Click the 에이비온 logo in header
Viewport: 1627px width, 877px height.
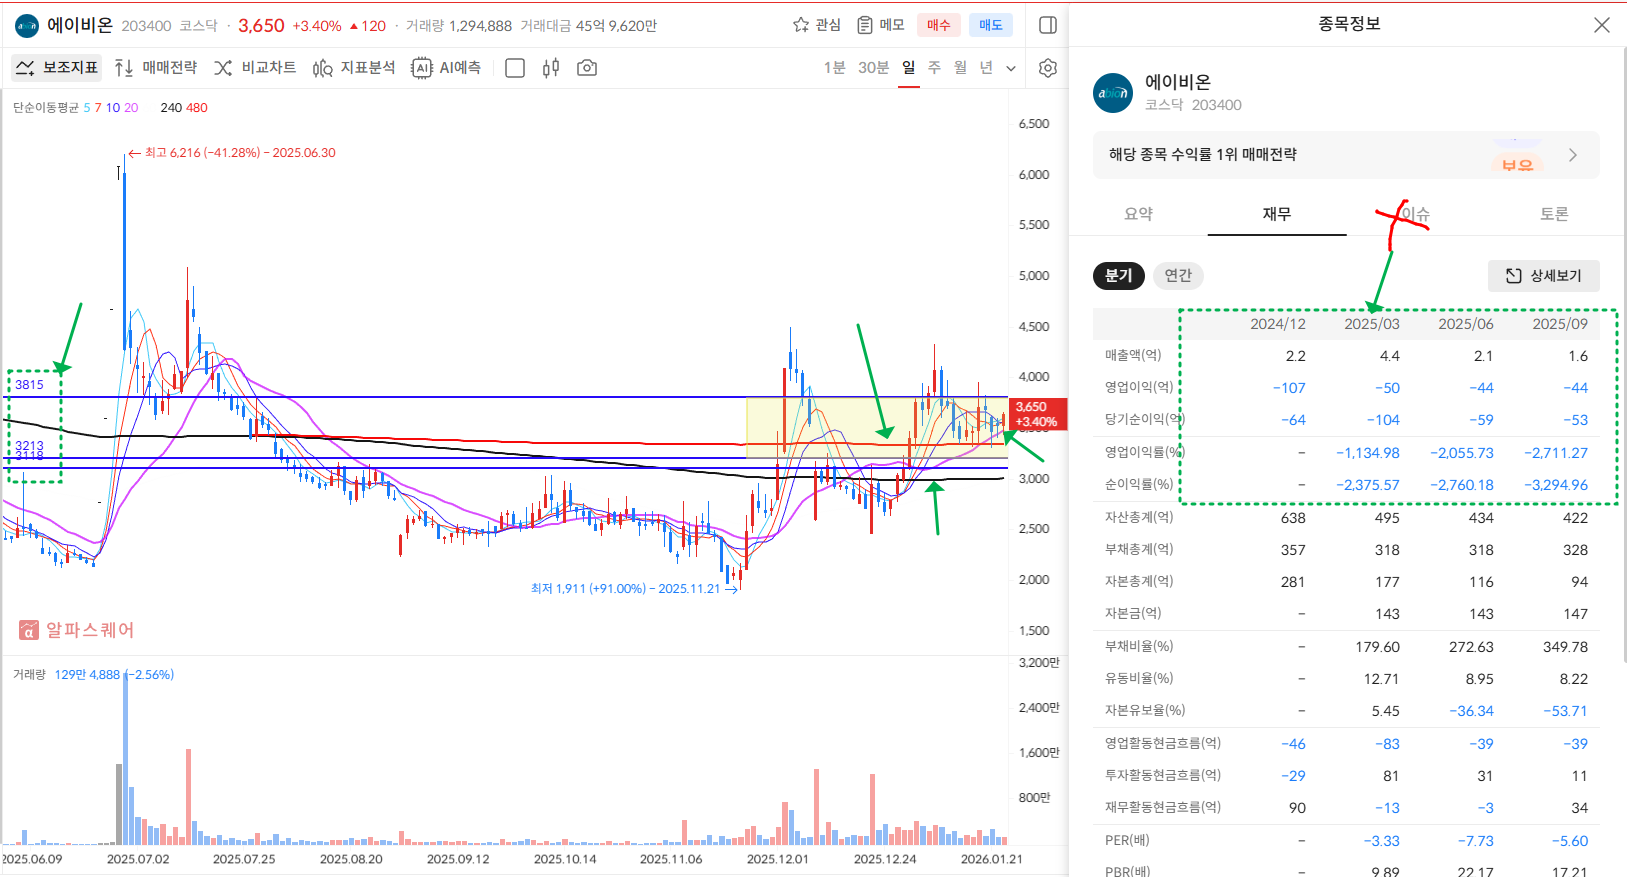click(x=27, y=26)
